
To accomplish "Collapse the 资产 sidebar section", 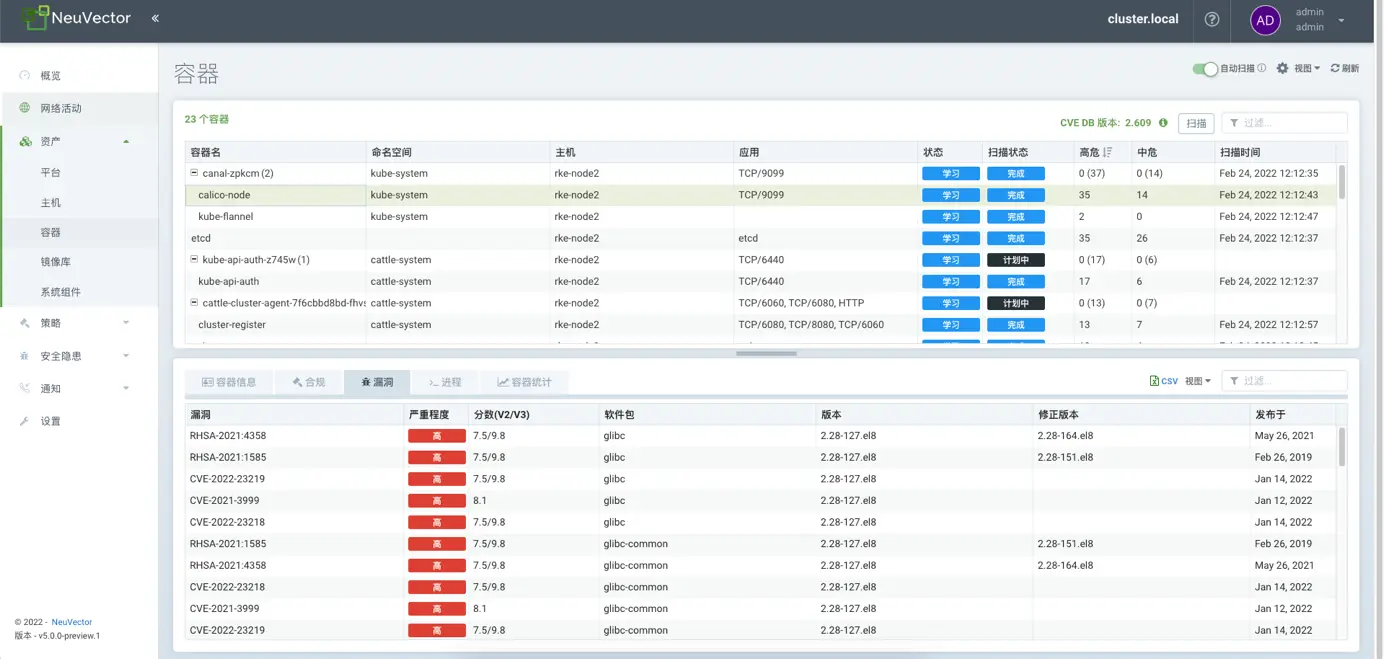I will (126, 141).
